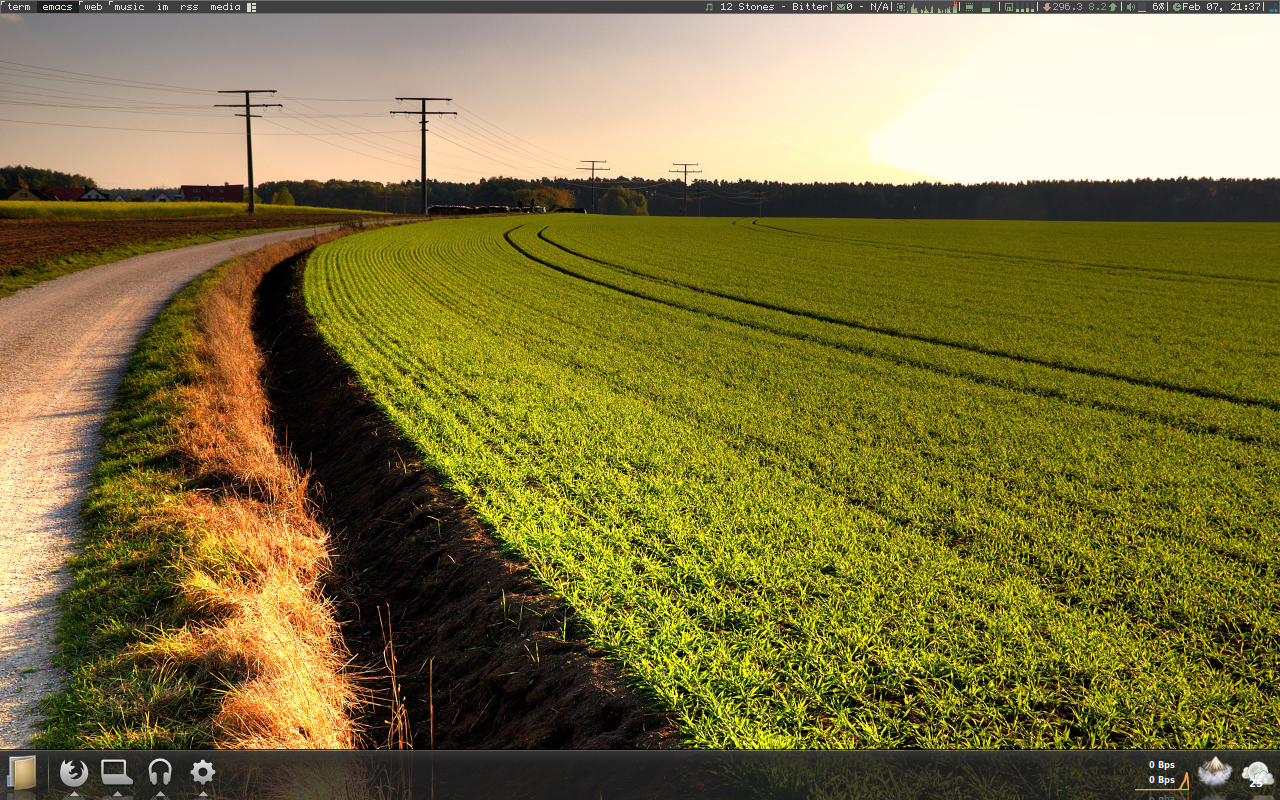Switch to the media workspace tag
The width and height of the screenshot is (1280, 800).
click(x=225, y=7)
